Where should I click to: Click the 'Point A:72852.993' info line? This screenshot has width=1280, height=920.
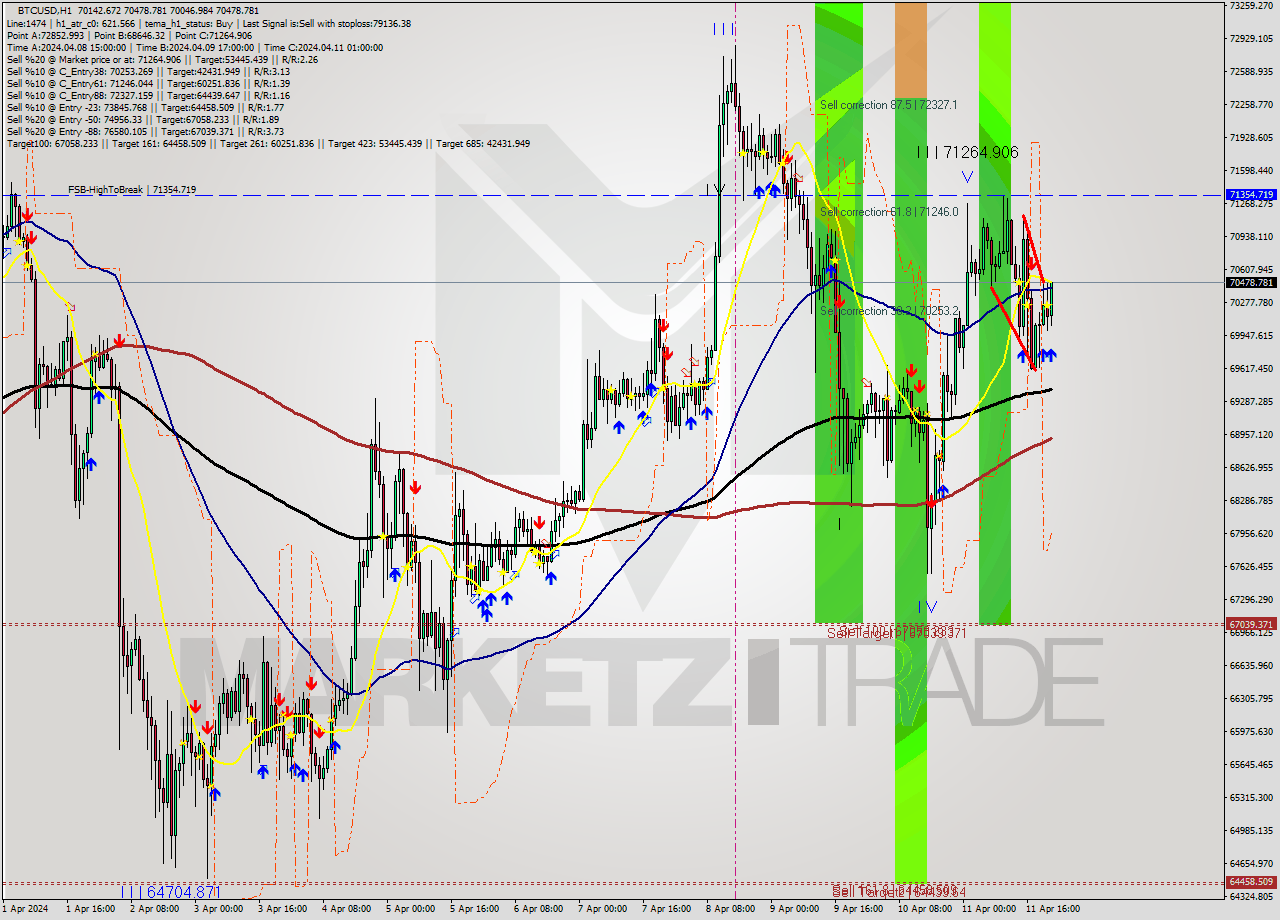129,35
